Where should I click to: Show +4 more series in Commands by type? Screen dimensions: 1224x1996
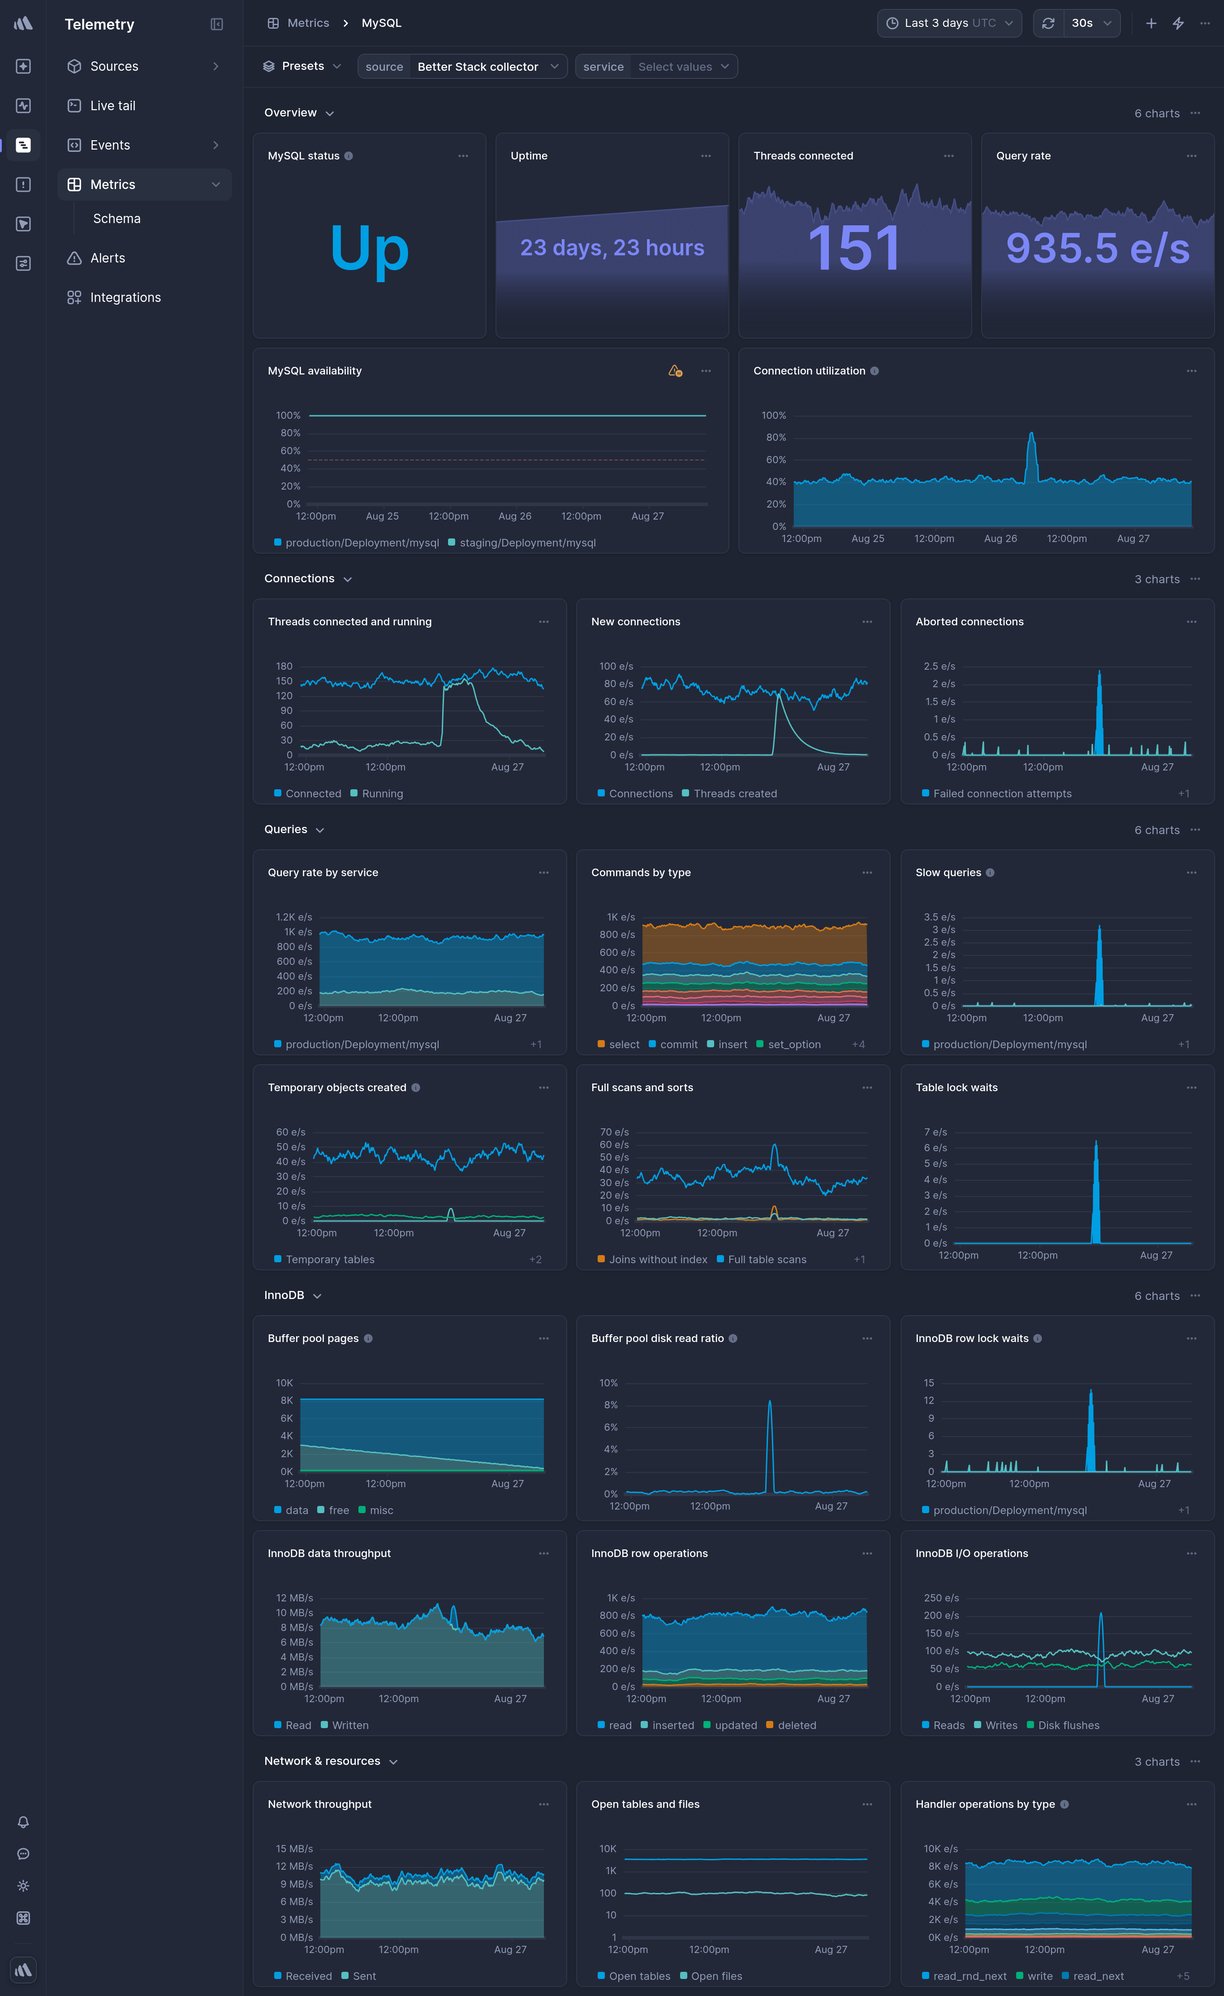tap(858, 1045)
